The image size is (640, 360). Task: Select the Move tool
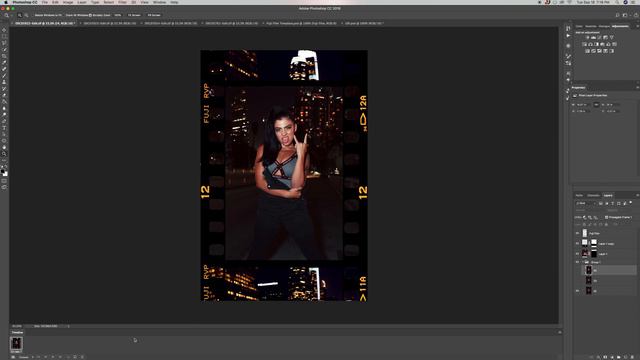(4, 30)
